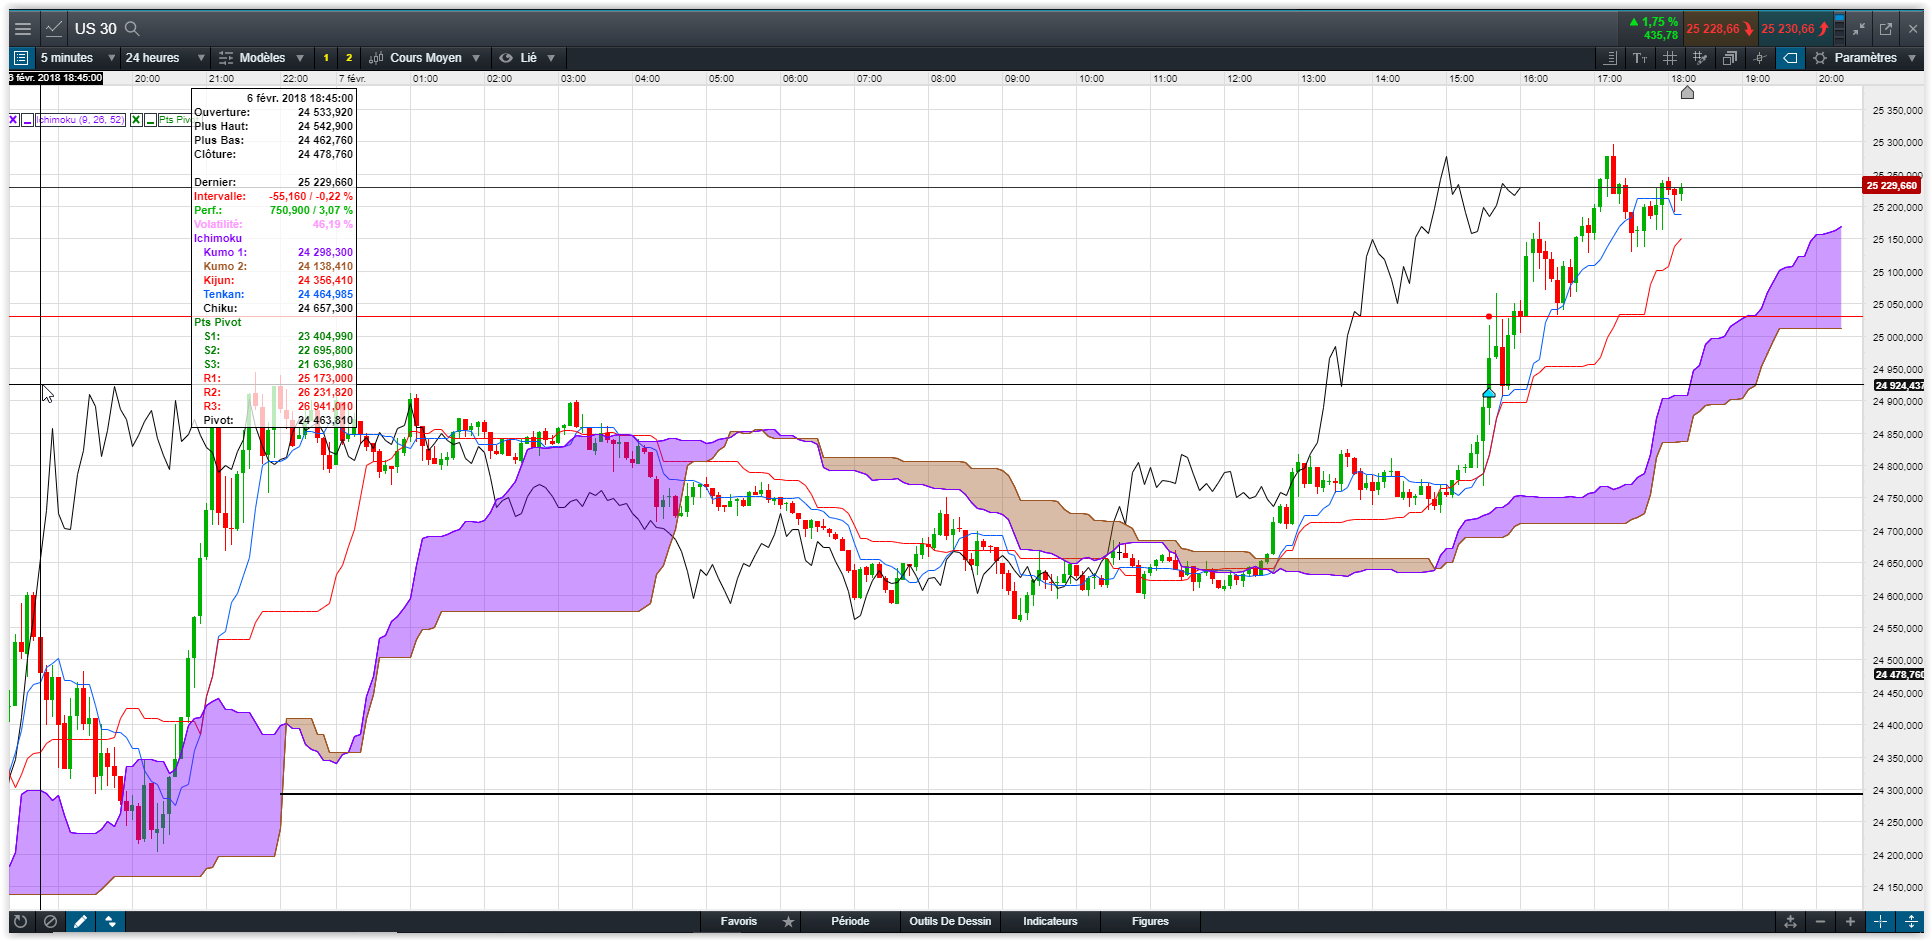
Task: Click the refresh chart icon
Action: (20, 921)
